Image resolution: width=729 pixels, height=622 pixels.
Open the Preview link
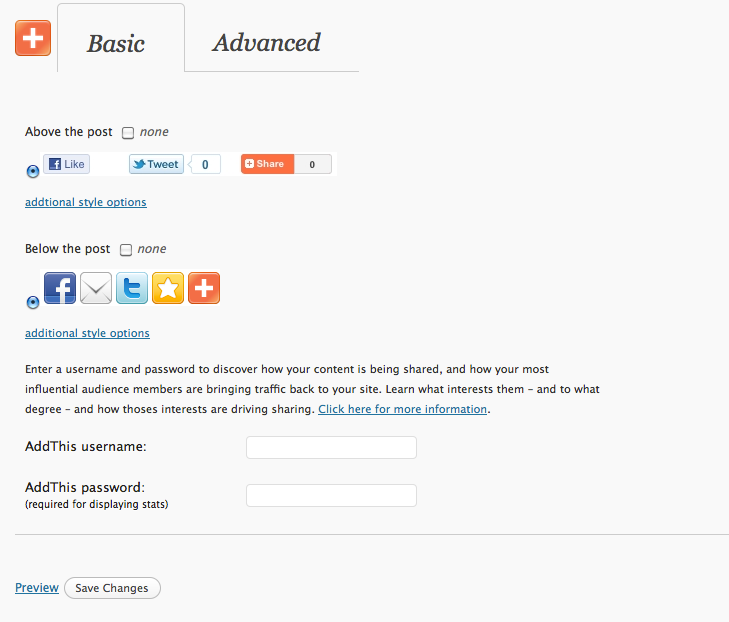[x=37, y=588]
